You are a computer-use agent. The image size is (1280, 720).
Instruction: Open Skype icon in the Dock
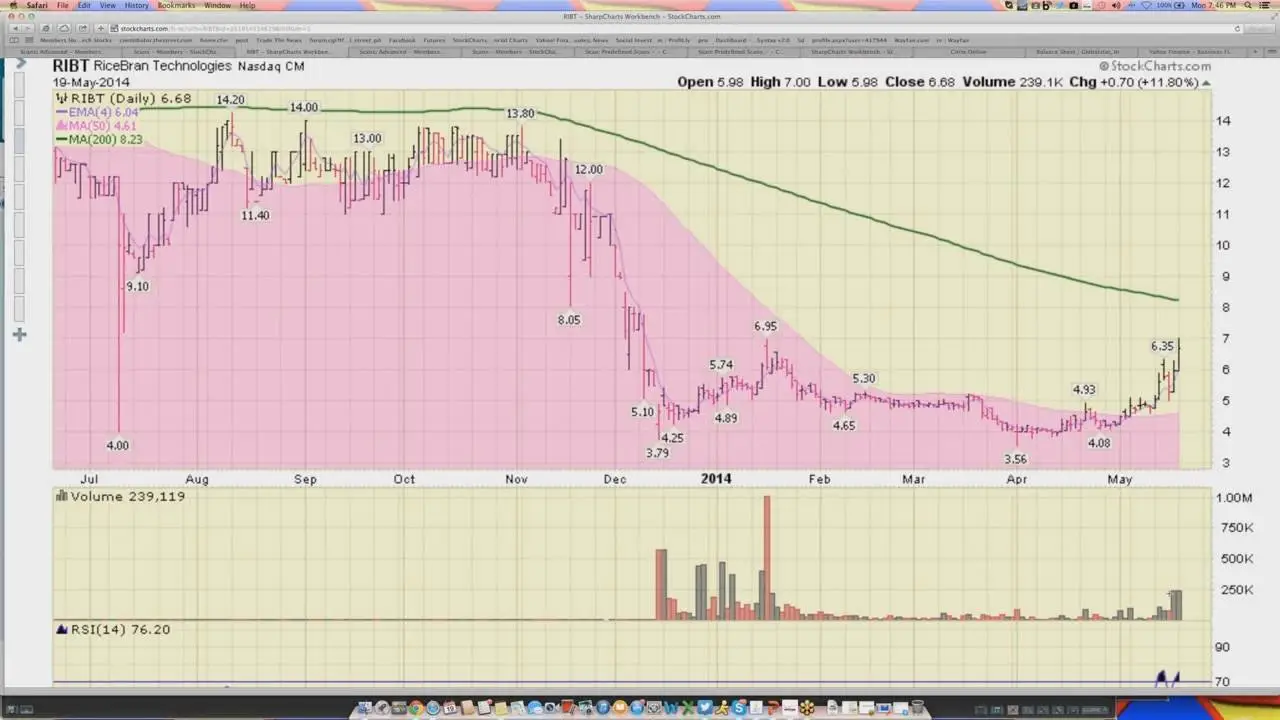tap(738, 707)
